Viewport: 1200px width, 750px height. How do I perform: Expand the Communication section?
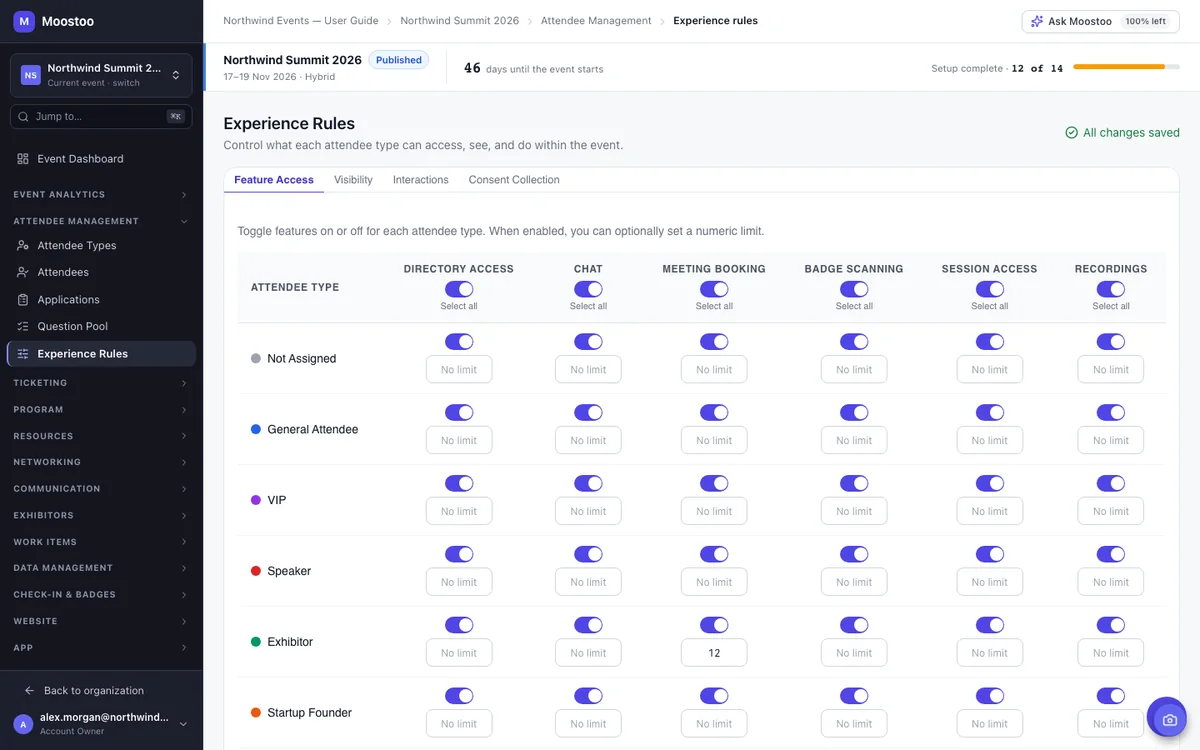point(101,489)
